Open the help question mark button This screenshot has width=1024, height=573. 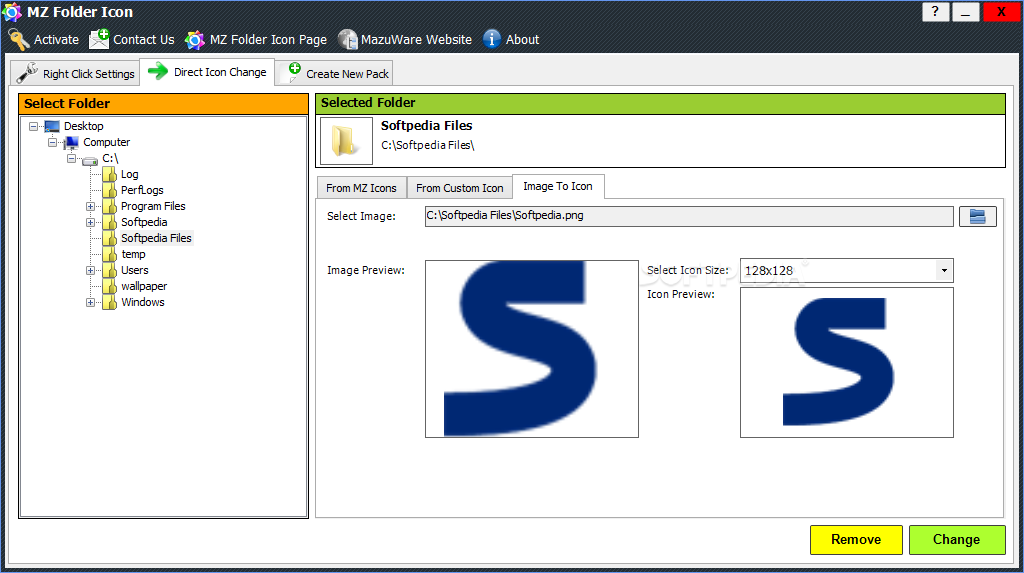[935, 12]
